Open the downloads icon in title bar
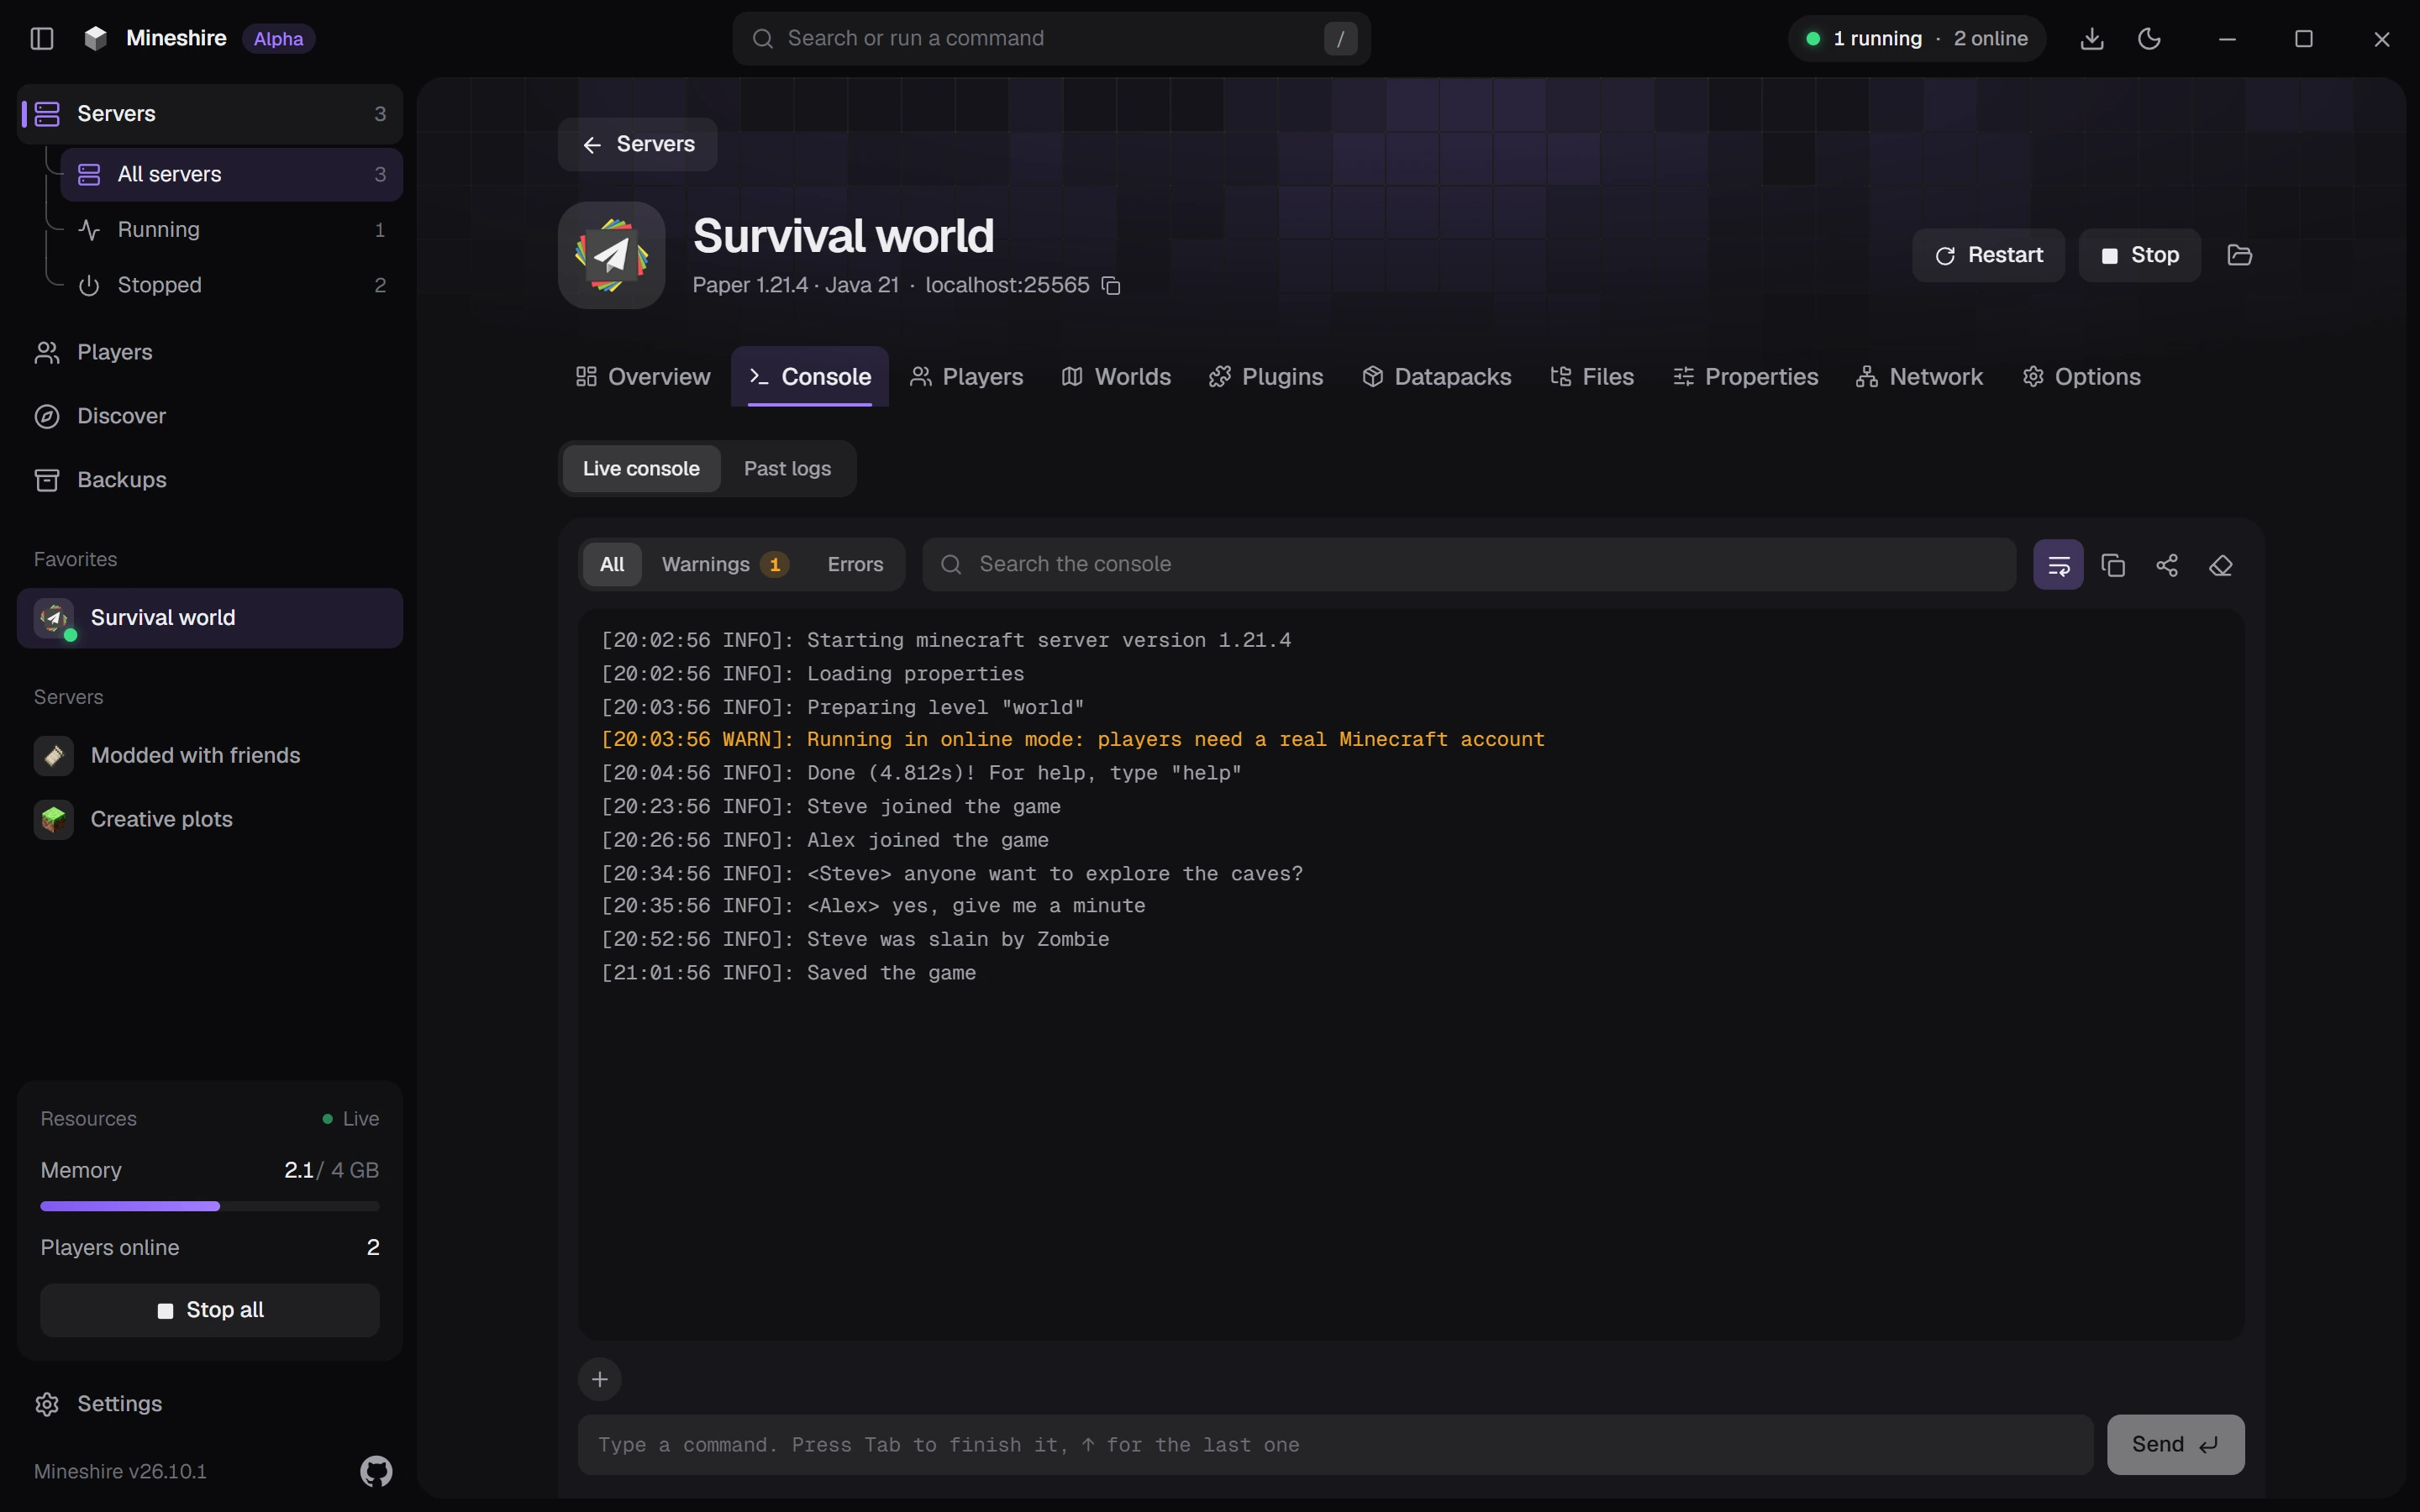Image resolution: width=2420 pixels, height=1512 pixels. 2092,39
